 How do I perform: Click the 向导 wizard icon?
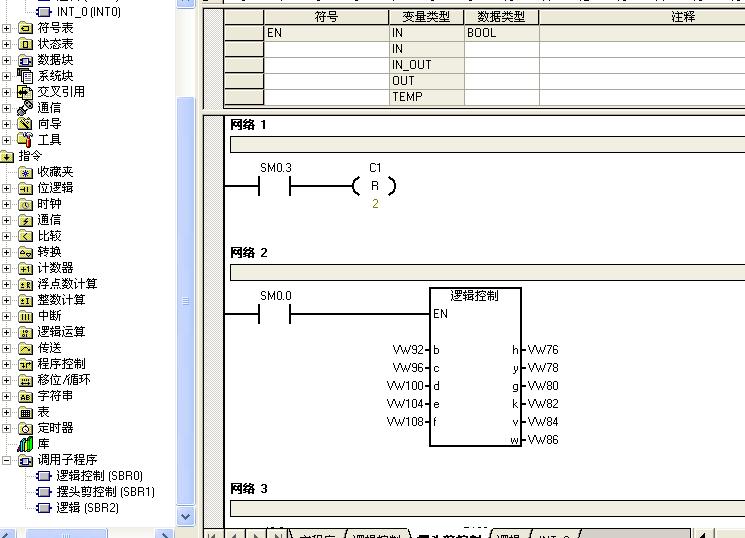coord(26,124)
